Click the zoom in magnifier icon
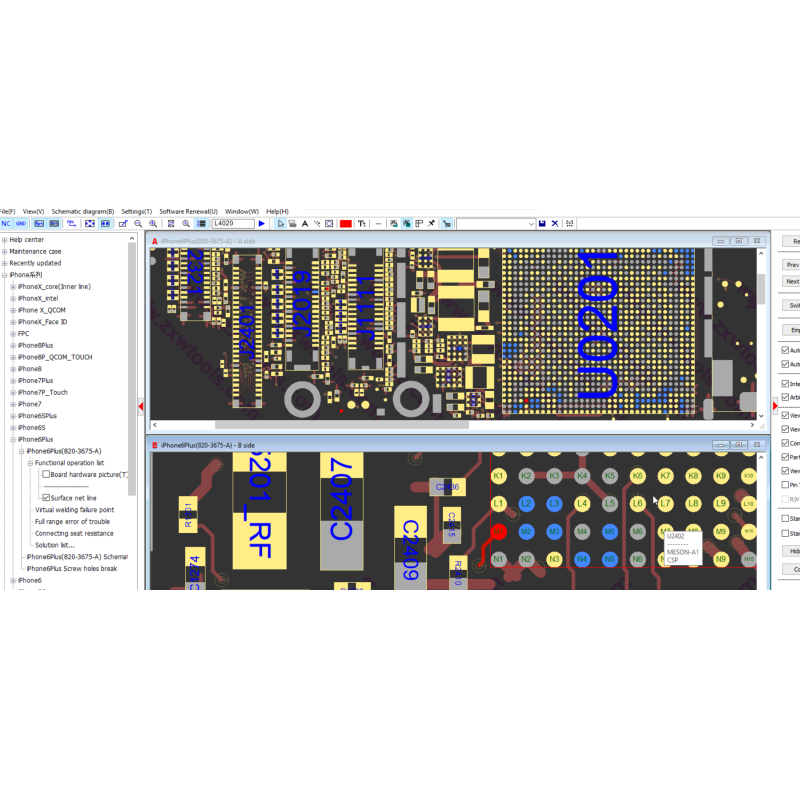This screenshot has width=800, height=800. (x=153, y=224)
